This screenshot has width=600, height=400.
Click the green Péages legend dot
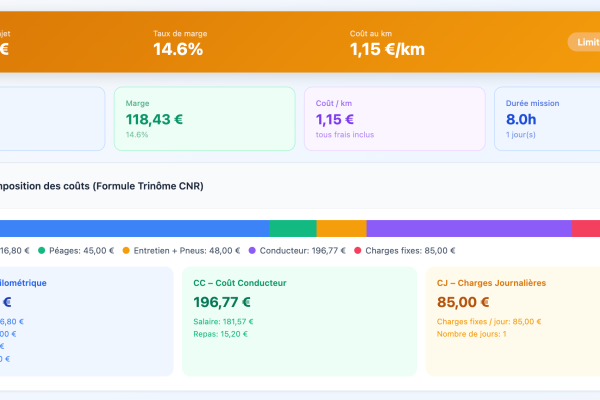pos(42,251)
